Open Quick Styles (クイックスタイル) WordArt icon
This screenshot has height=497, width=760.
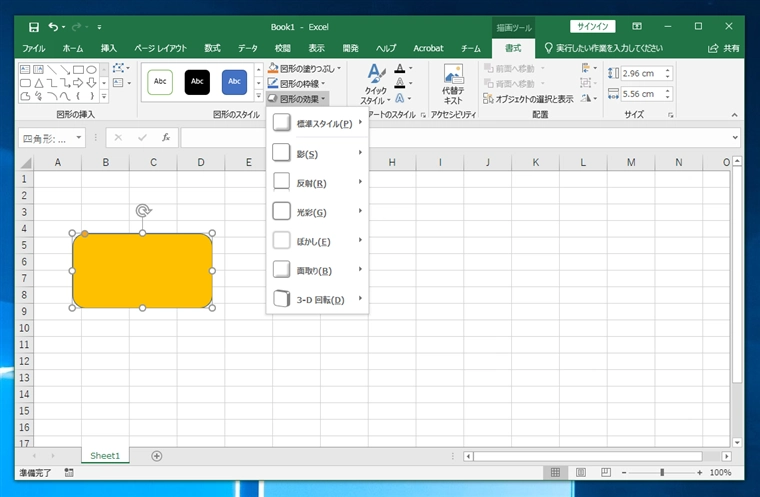375,75
